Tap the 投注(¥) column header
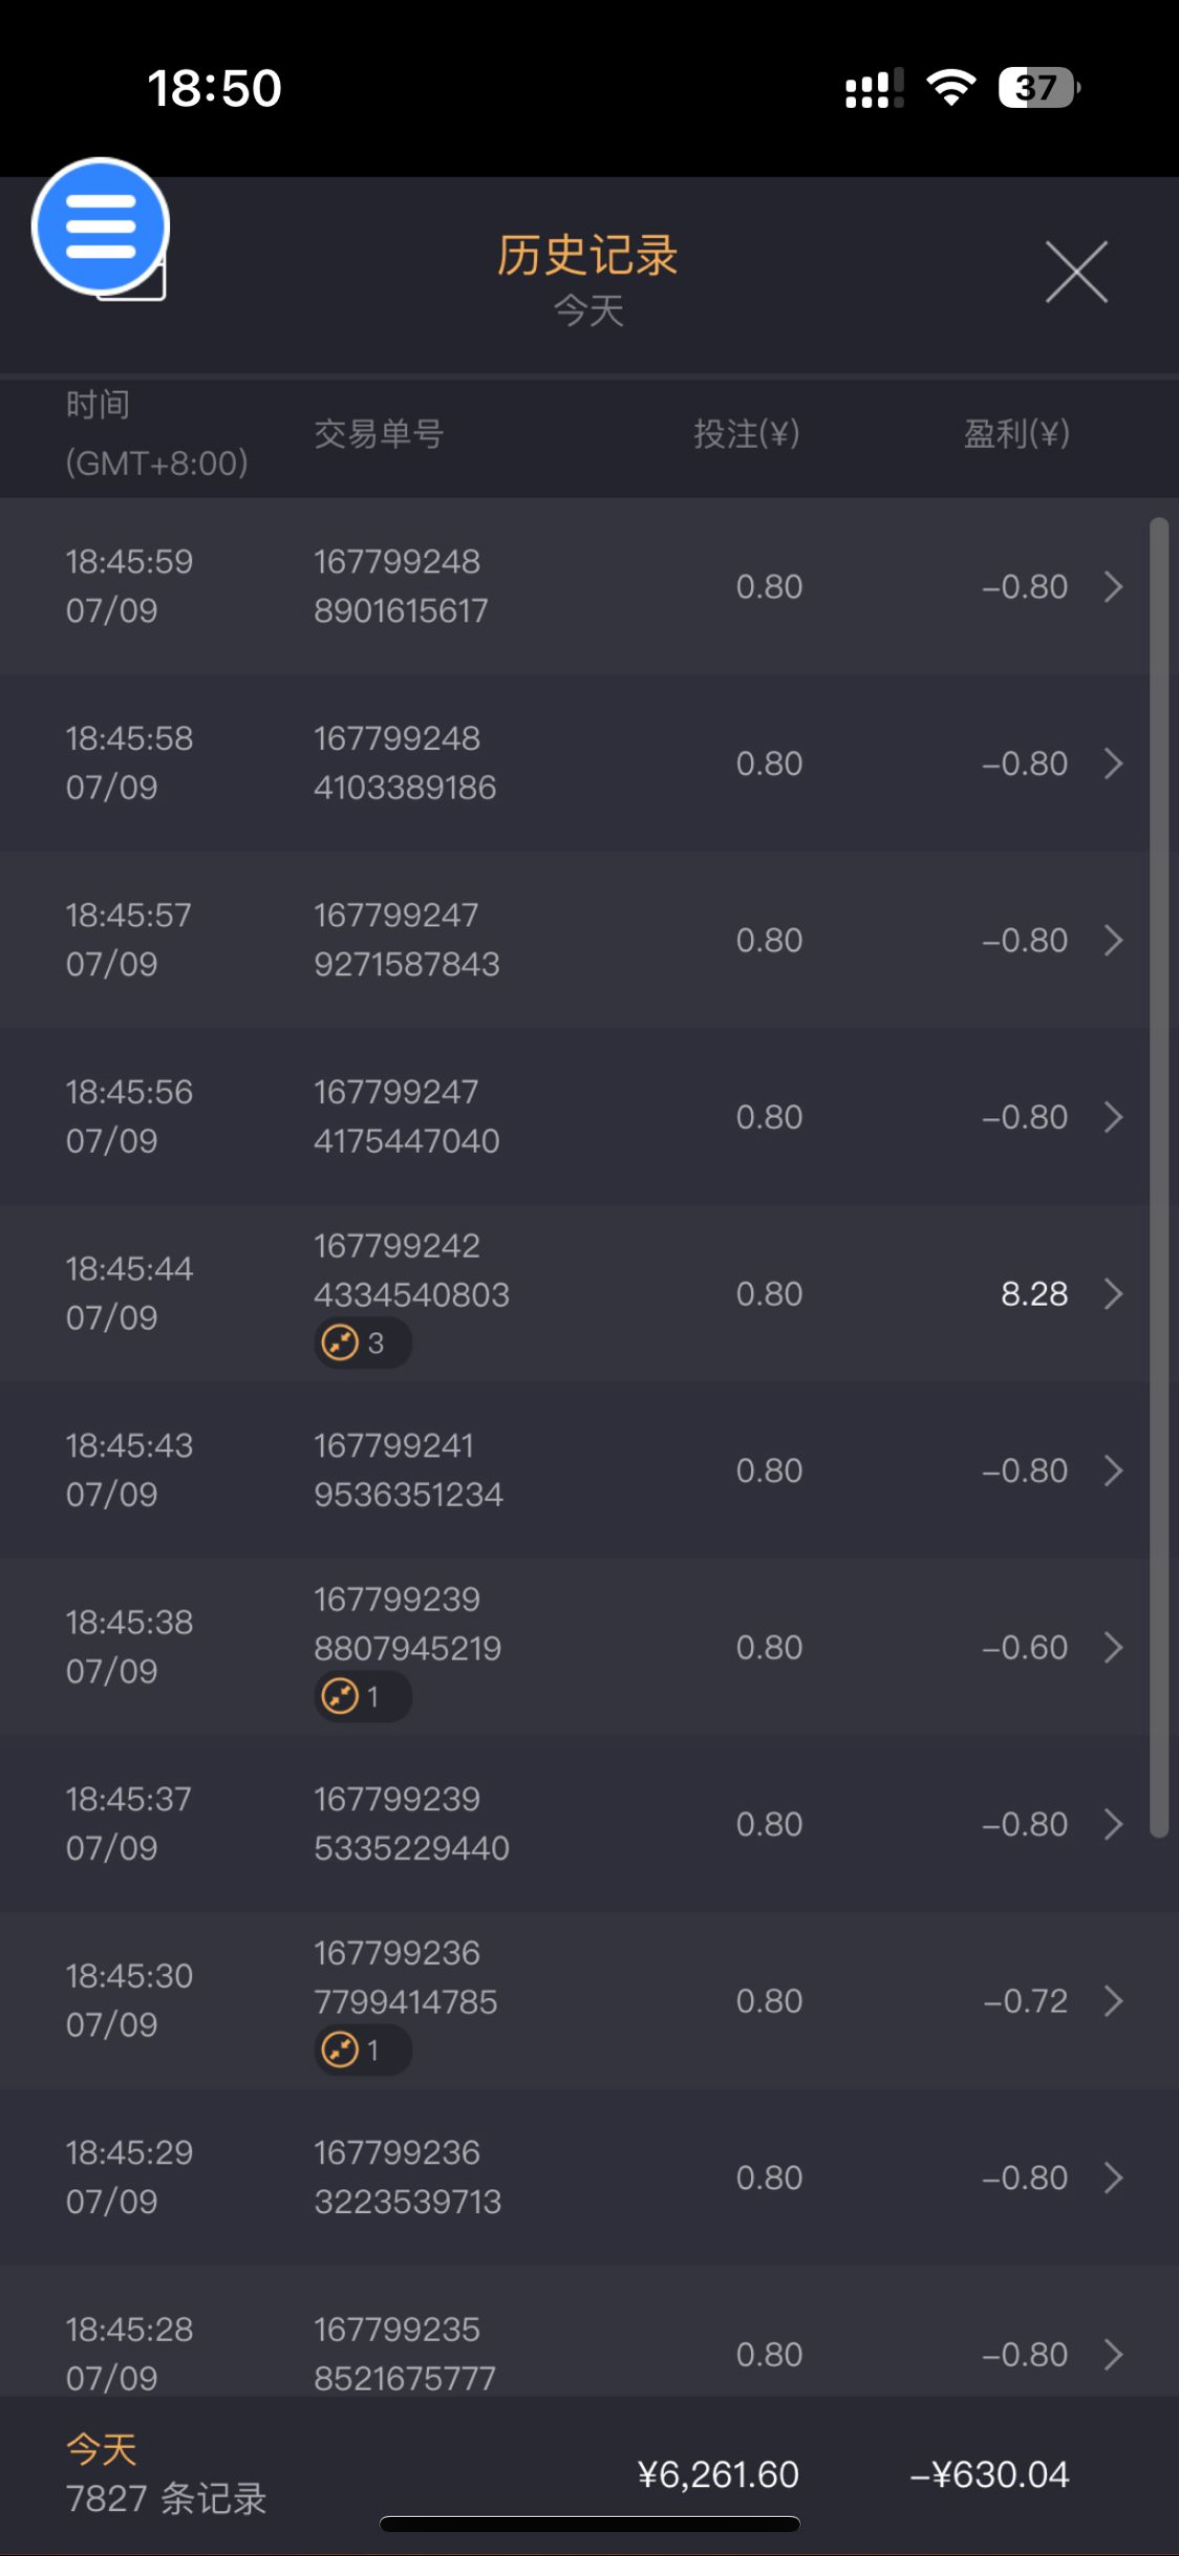Screen dimensions: 1179x2556 tap(746, 434)
